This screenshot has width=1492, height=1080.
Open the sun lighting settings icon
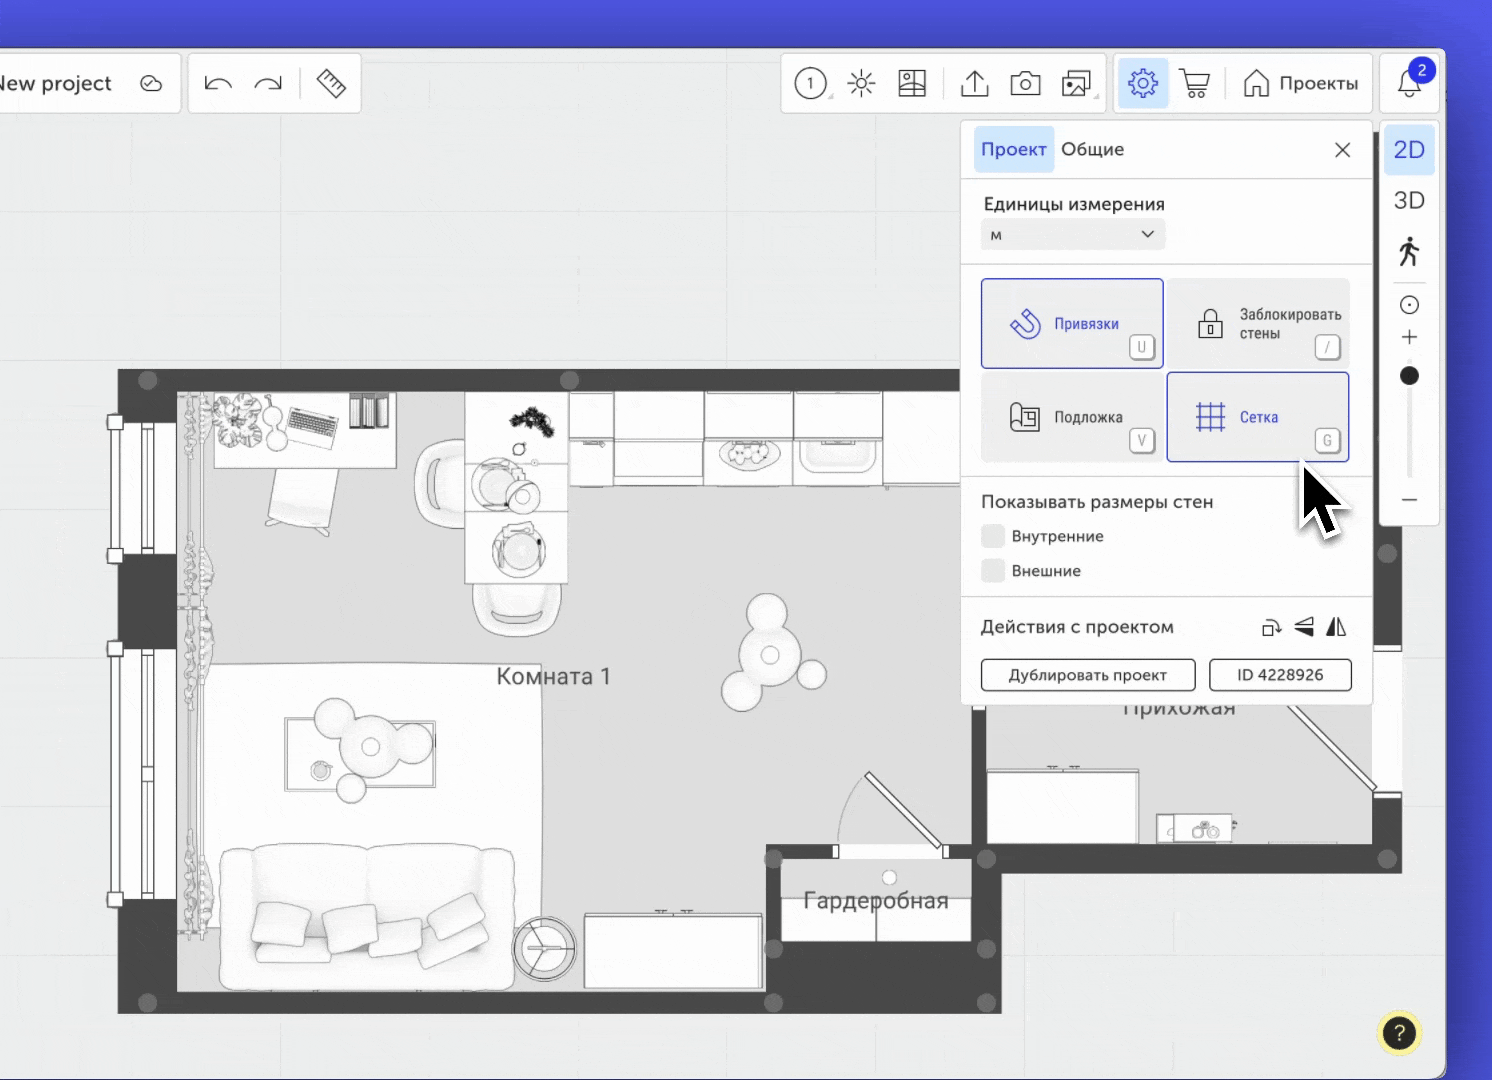pos(861,84)
